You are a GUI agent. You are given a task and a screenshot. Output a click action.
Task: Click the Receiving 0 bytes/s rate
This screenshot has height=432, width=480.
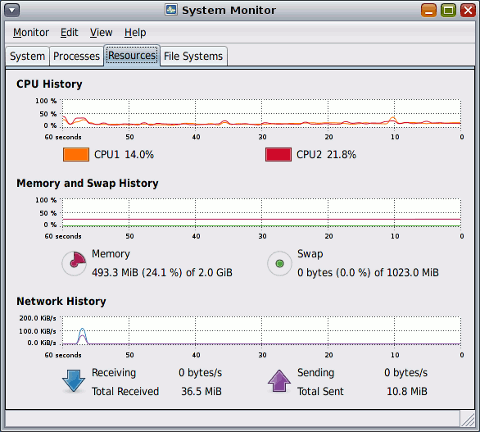(200, 372)
